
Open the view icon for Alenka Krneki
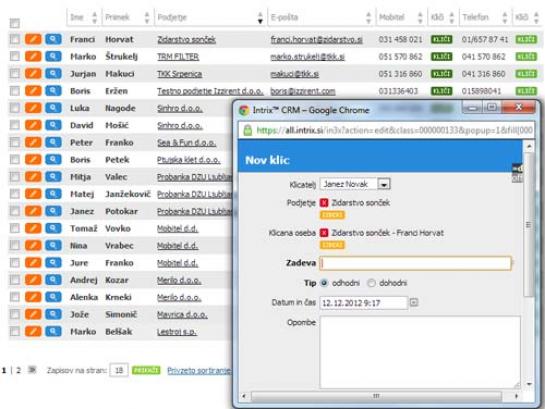[53, 297]
